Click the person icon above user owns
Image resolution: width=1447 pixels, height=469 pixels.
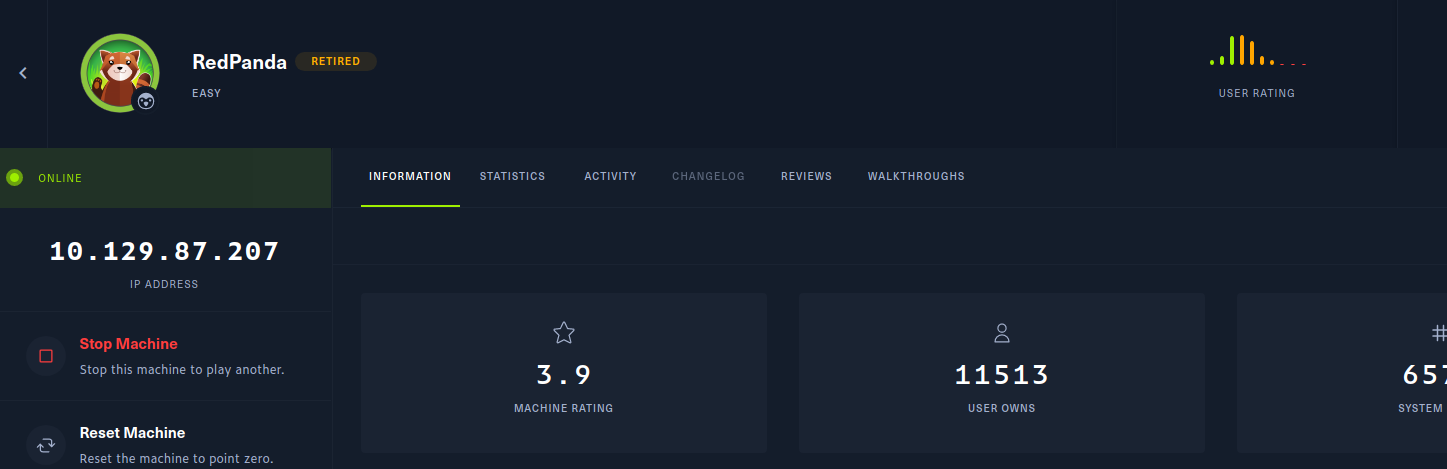coord(1002,333)
